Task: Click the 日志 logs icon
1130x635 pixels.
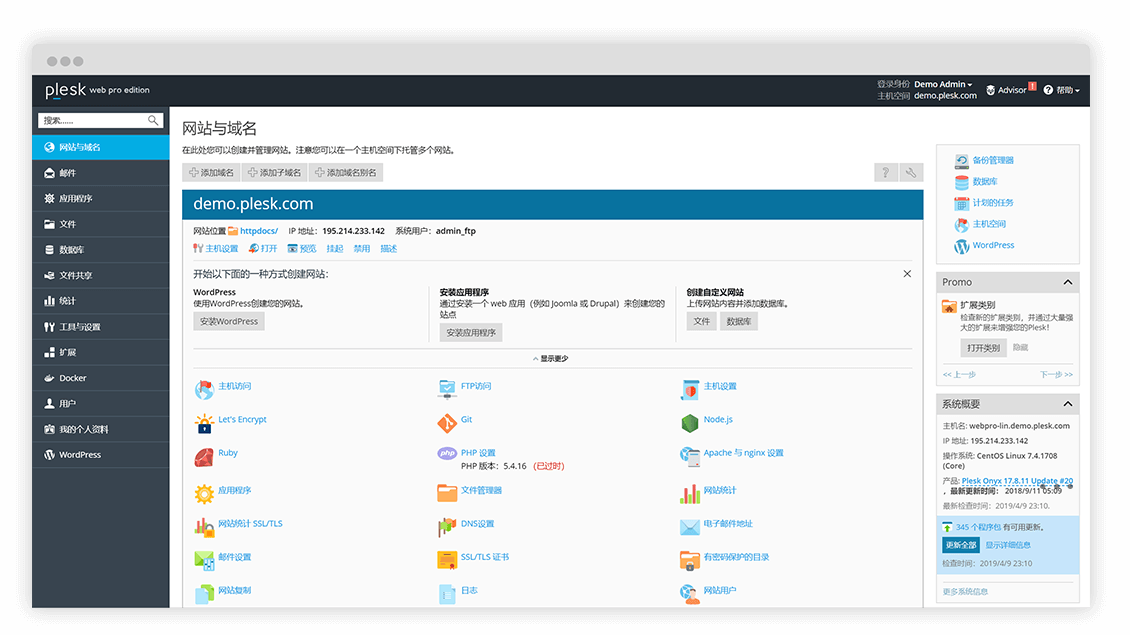Action: [447, 594]
